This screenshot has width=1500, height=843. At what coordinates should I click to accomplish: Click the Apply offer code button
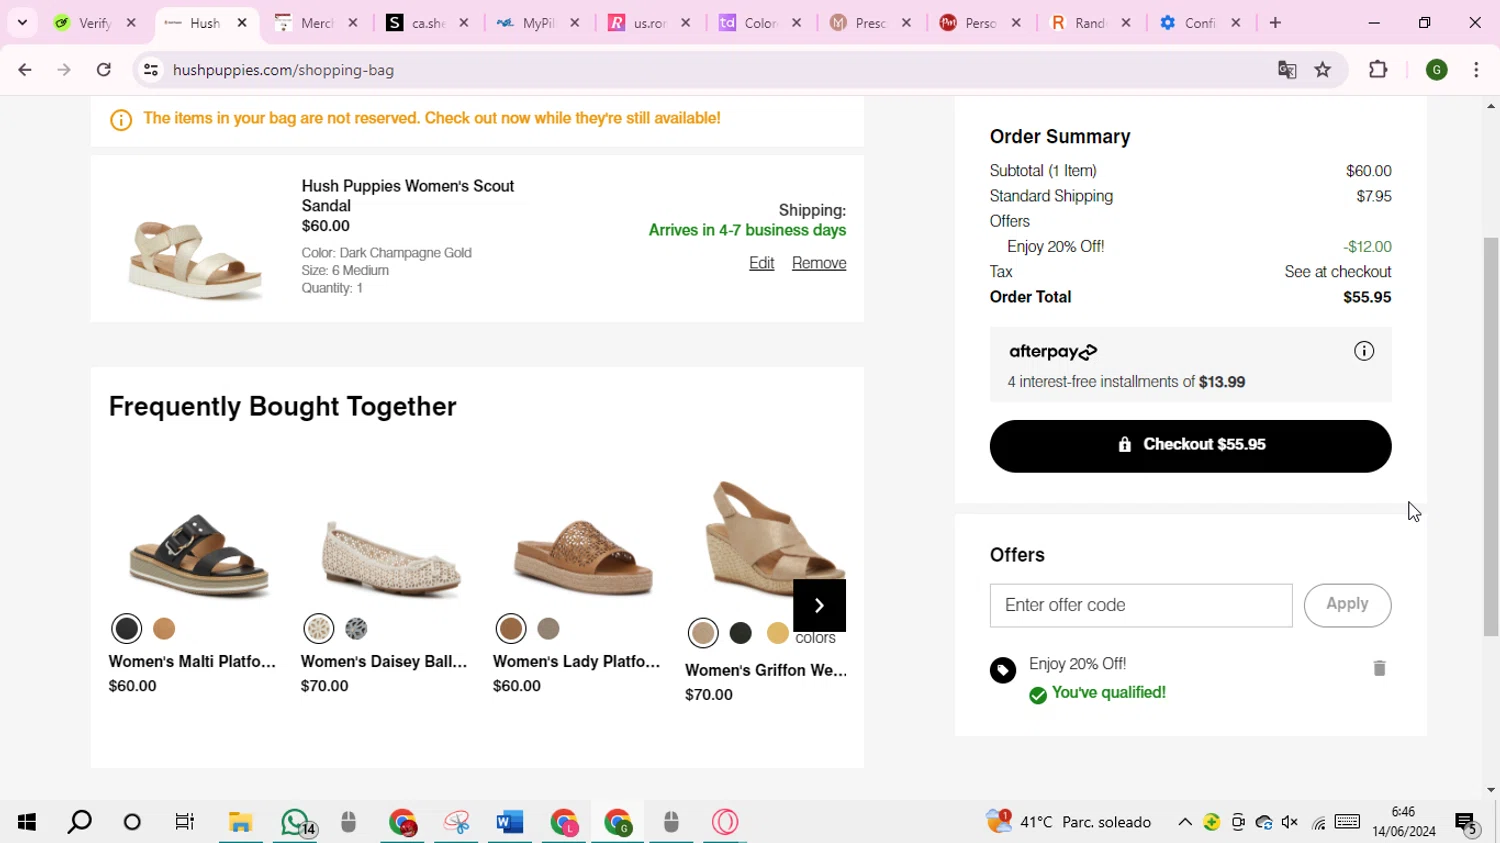click(1347, 605)
